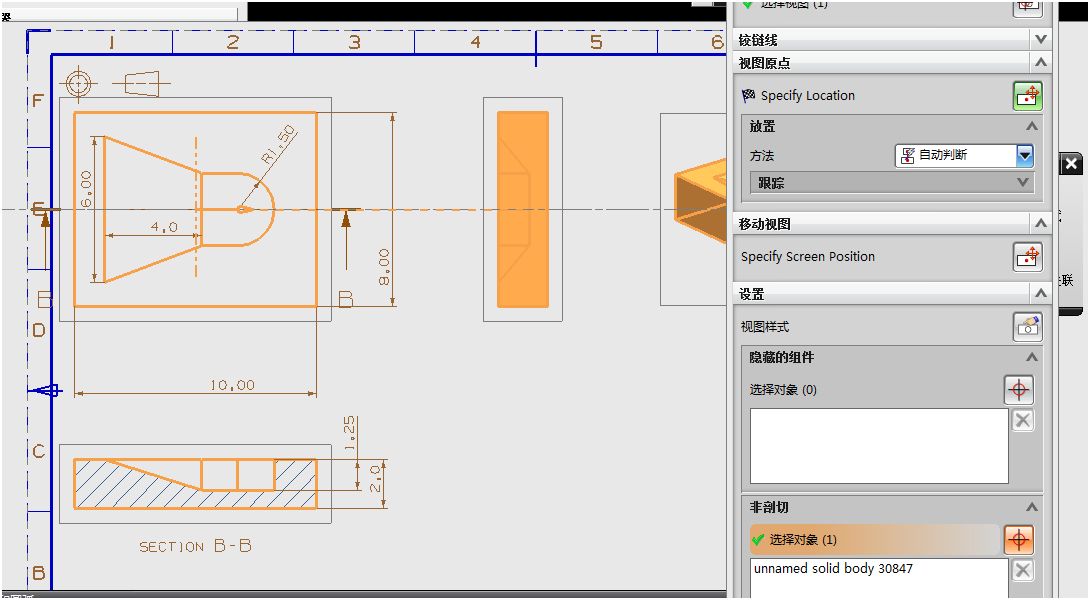Viewport: 1090px width, 600px height.
Task: Click non-sectioned select object crosshair icon
Action: pyautogui.click(x=1018, y=540)
